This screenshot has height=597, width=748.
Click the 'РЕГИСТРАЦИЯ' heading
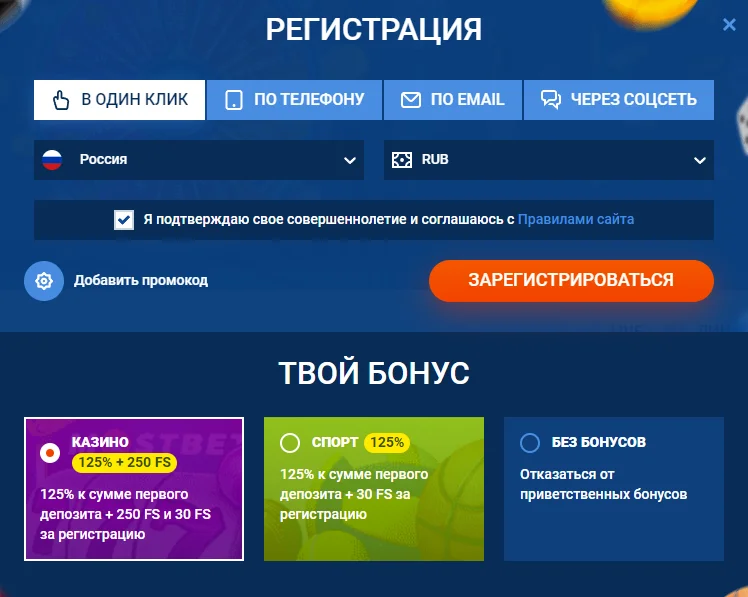[374, 29]
